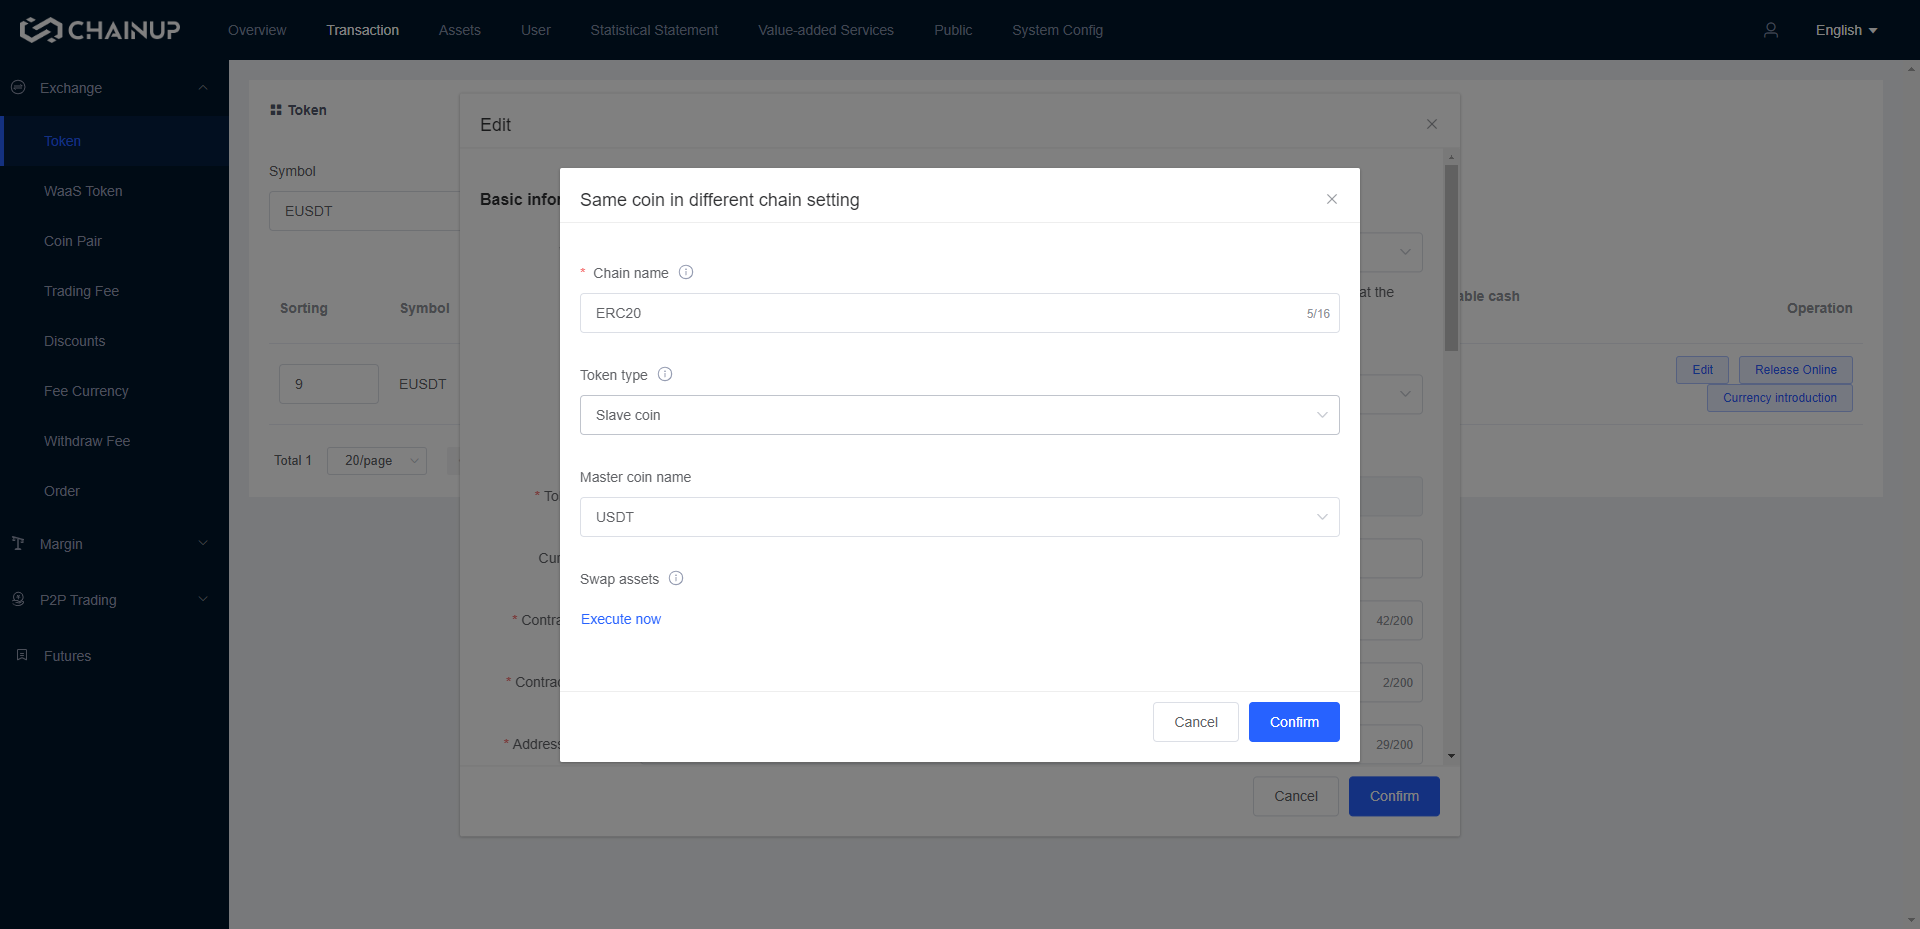The width and height of the screenshot is (1920, 929).
Task: Click the Chain name info icon
Action: (x=686, y=272)
